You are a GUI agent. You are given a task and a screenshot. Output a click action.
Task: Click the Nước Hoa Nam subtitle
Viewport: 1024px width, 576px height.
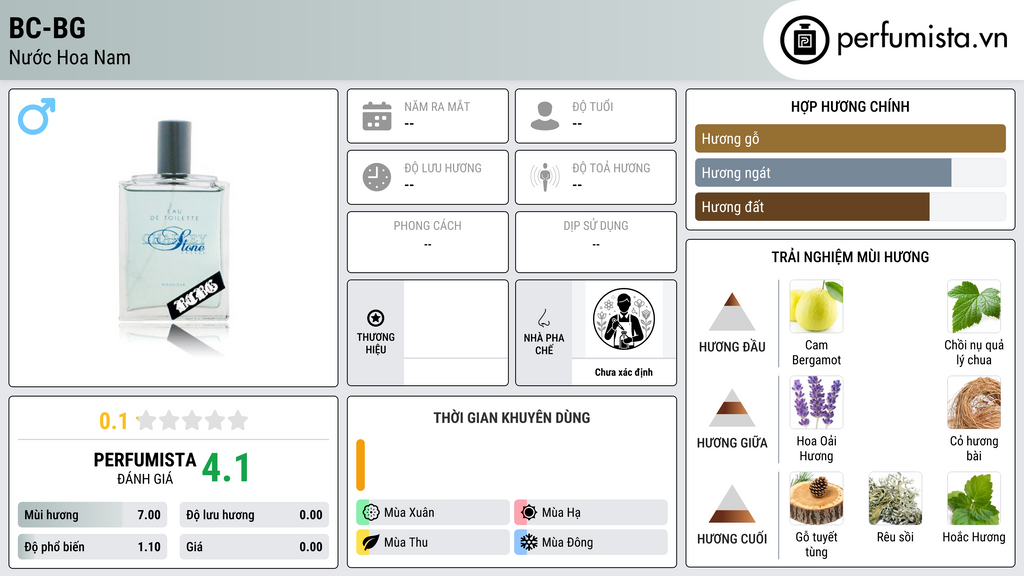pos(69,57)
